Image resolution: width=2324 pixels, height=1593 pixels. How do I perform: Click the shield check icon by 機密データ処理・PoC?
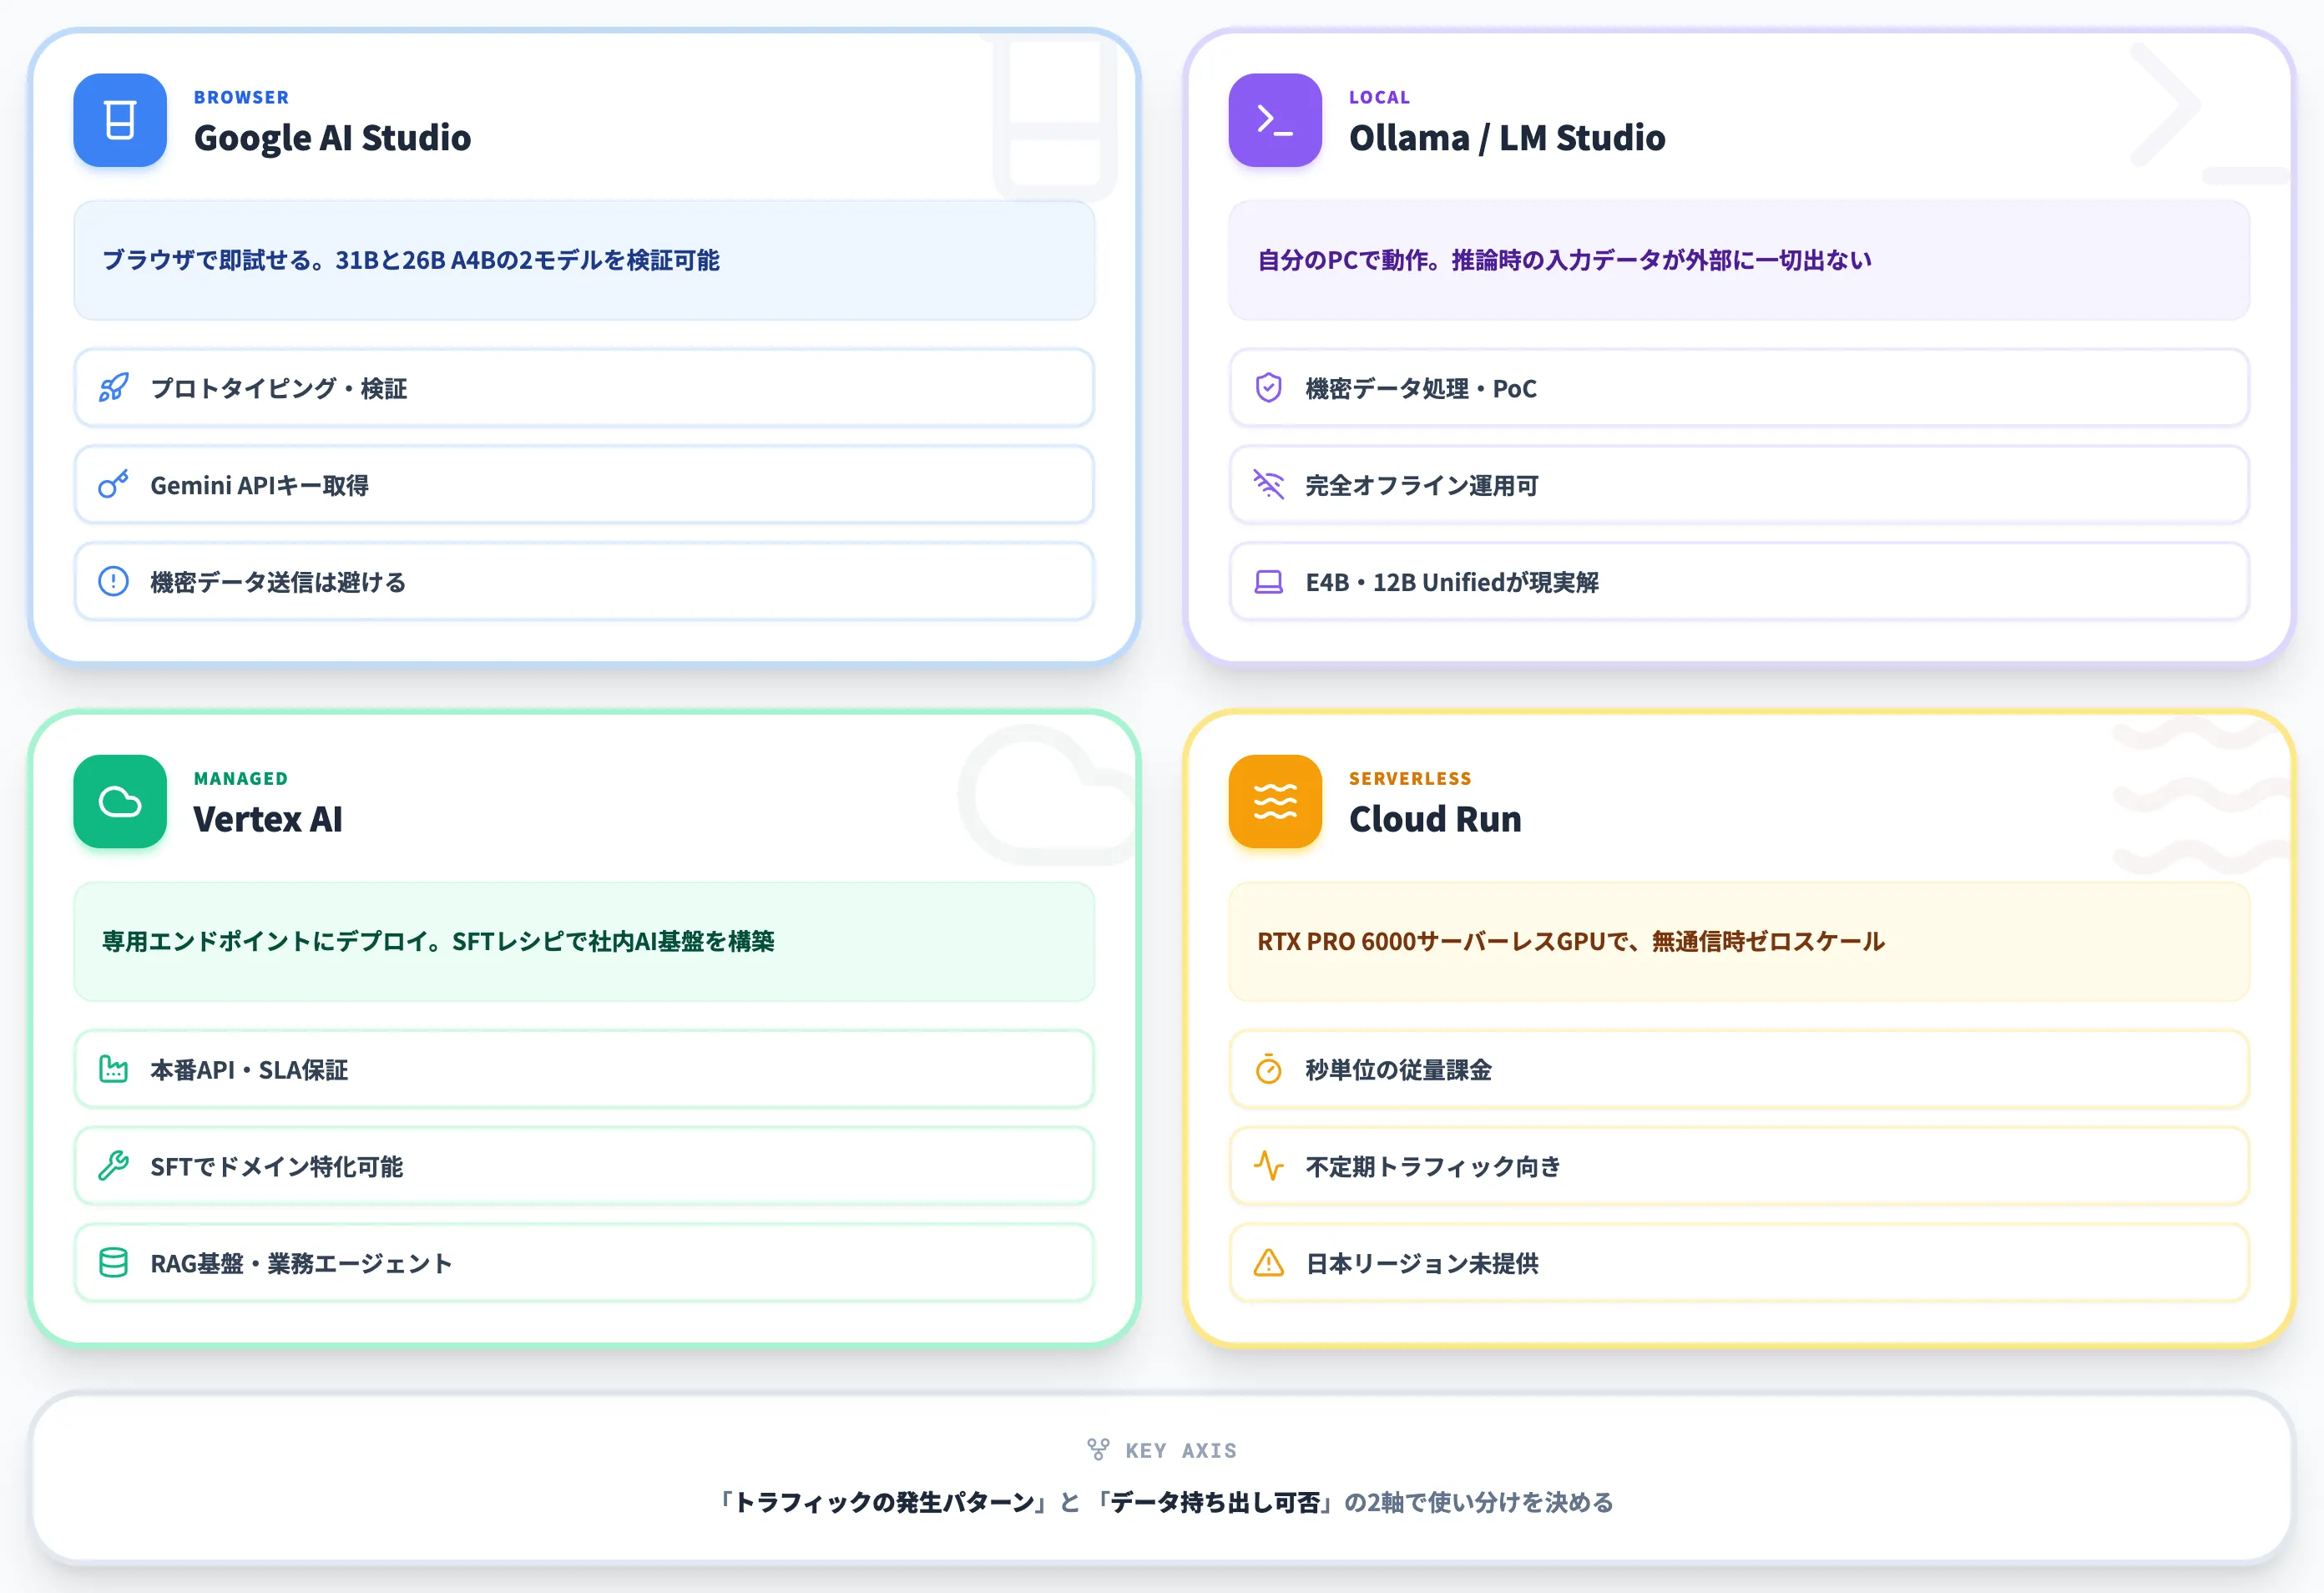pyautogui.click(x=1269, y=387)
